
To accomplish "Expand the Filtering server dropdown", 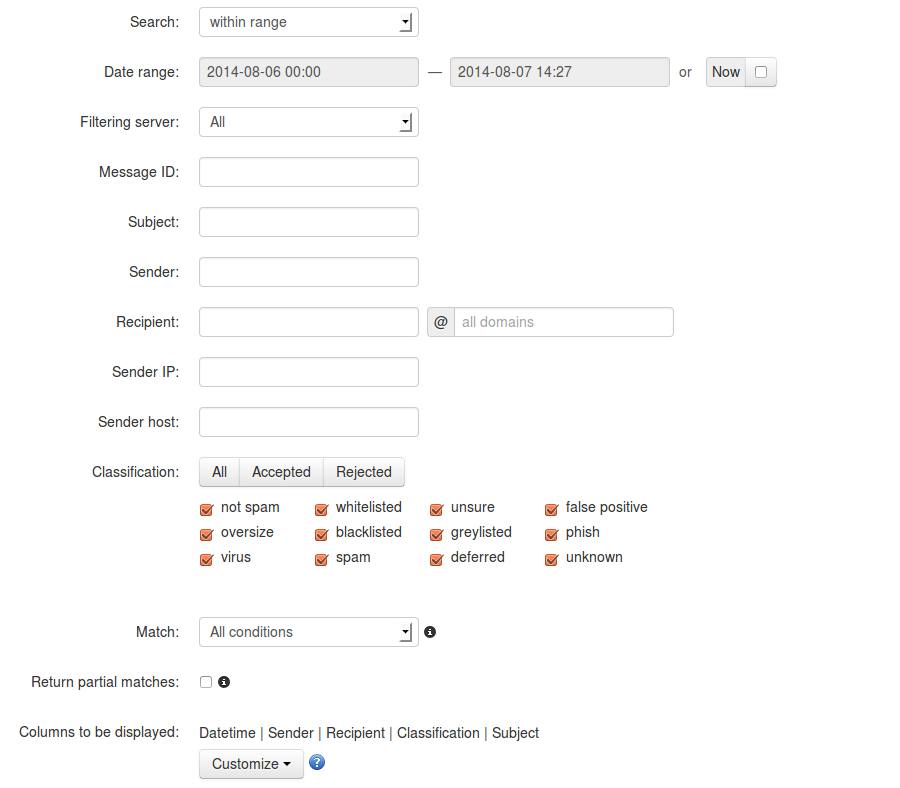I will click(308, 122).
